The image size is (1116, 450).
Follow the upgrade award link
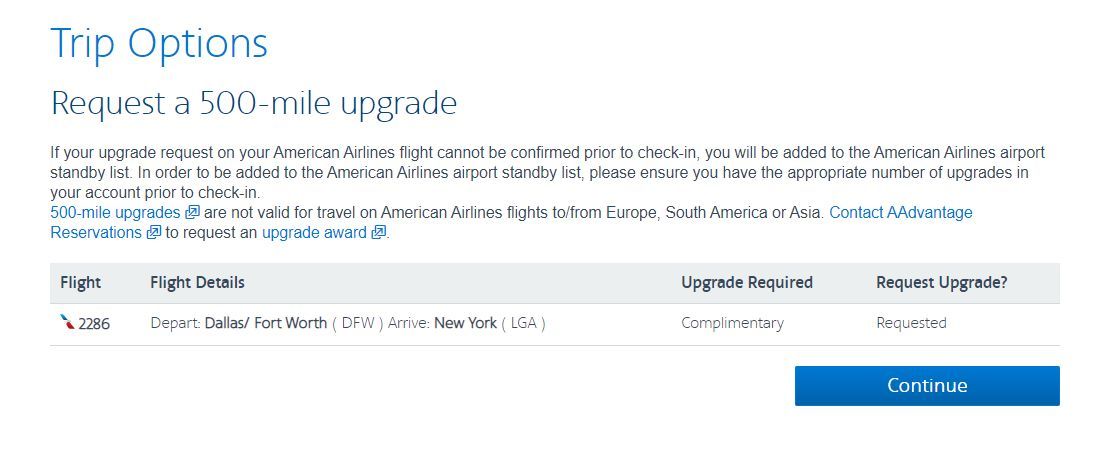coord(314,232)
